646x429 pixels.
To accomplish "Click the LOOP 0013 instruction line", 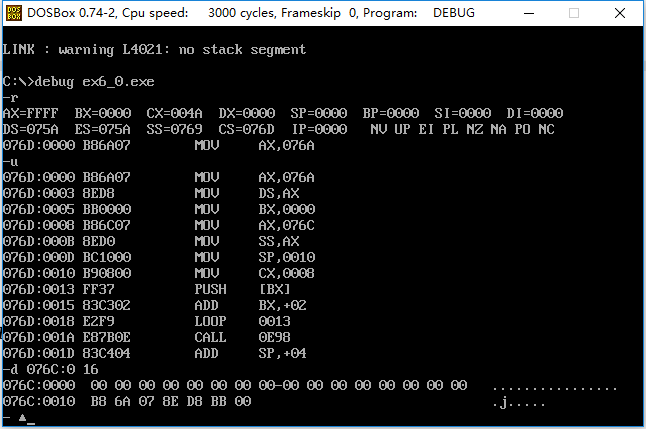I will click(147, 321).
